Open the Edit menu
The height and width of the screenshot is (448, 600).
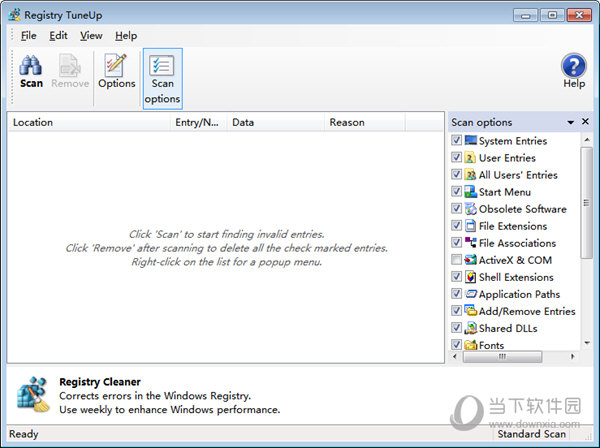tap(58, 36)
